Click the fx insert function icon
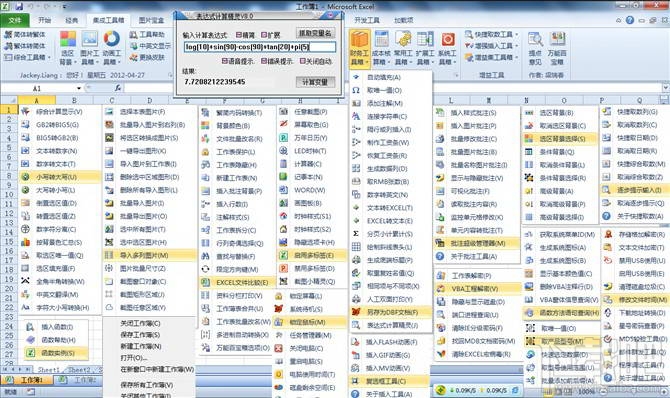The image size is (670, 398). pos(118,88)
